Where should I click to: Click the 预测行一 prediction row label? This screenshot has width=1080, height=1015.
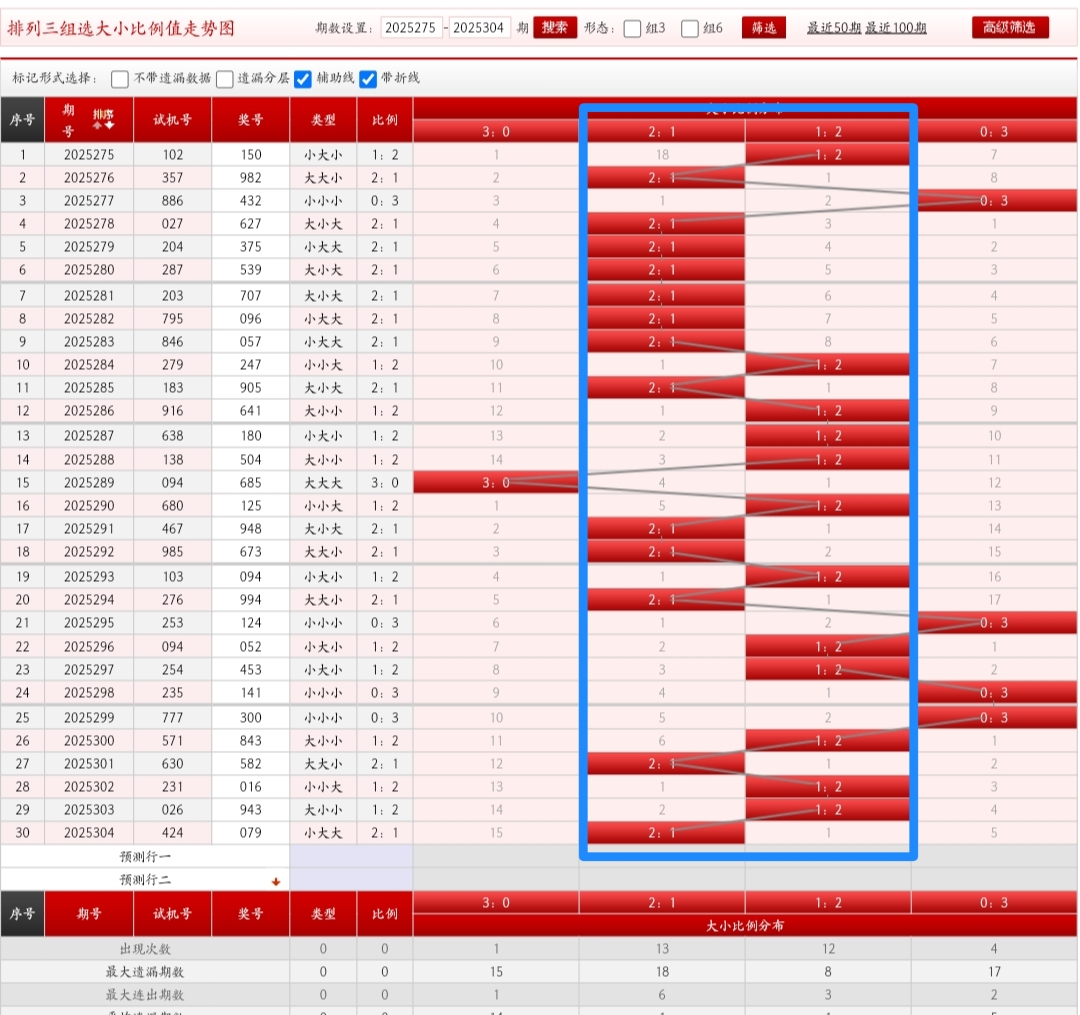click(x=145, y=857)
